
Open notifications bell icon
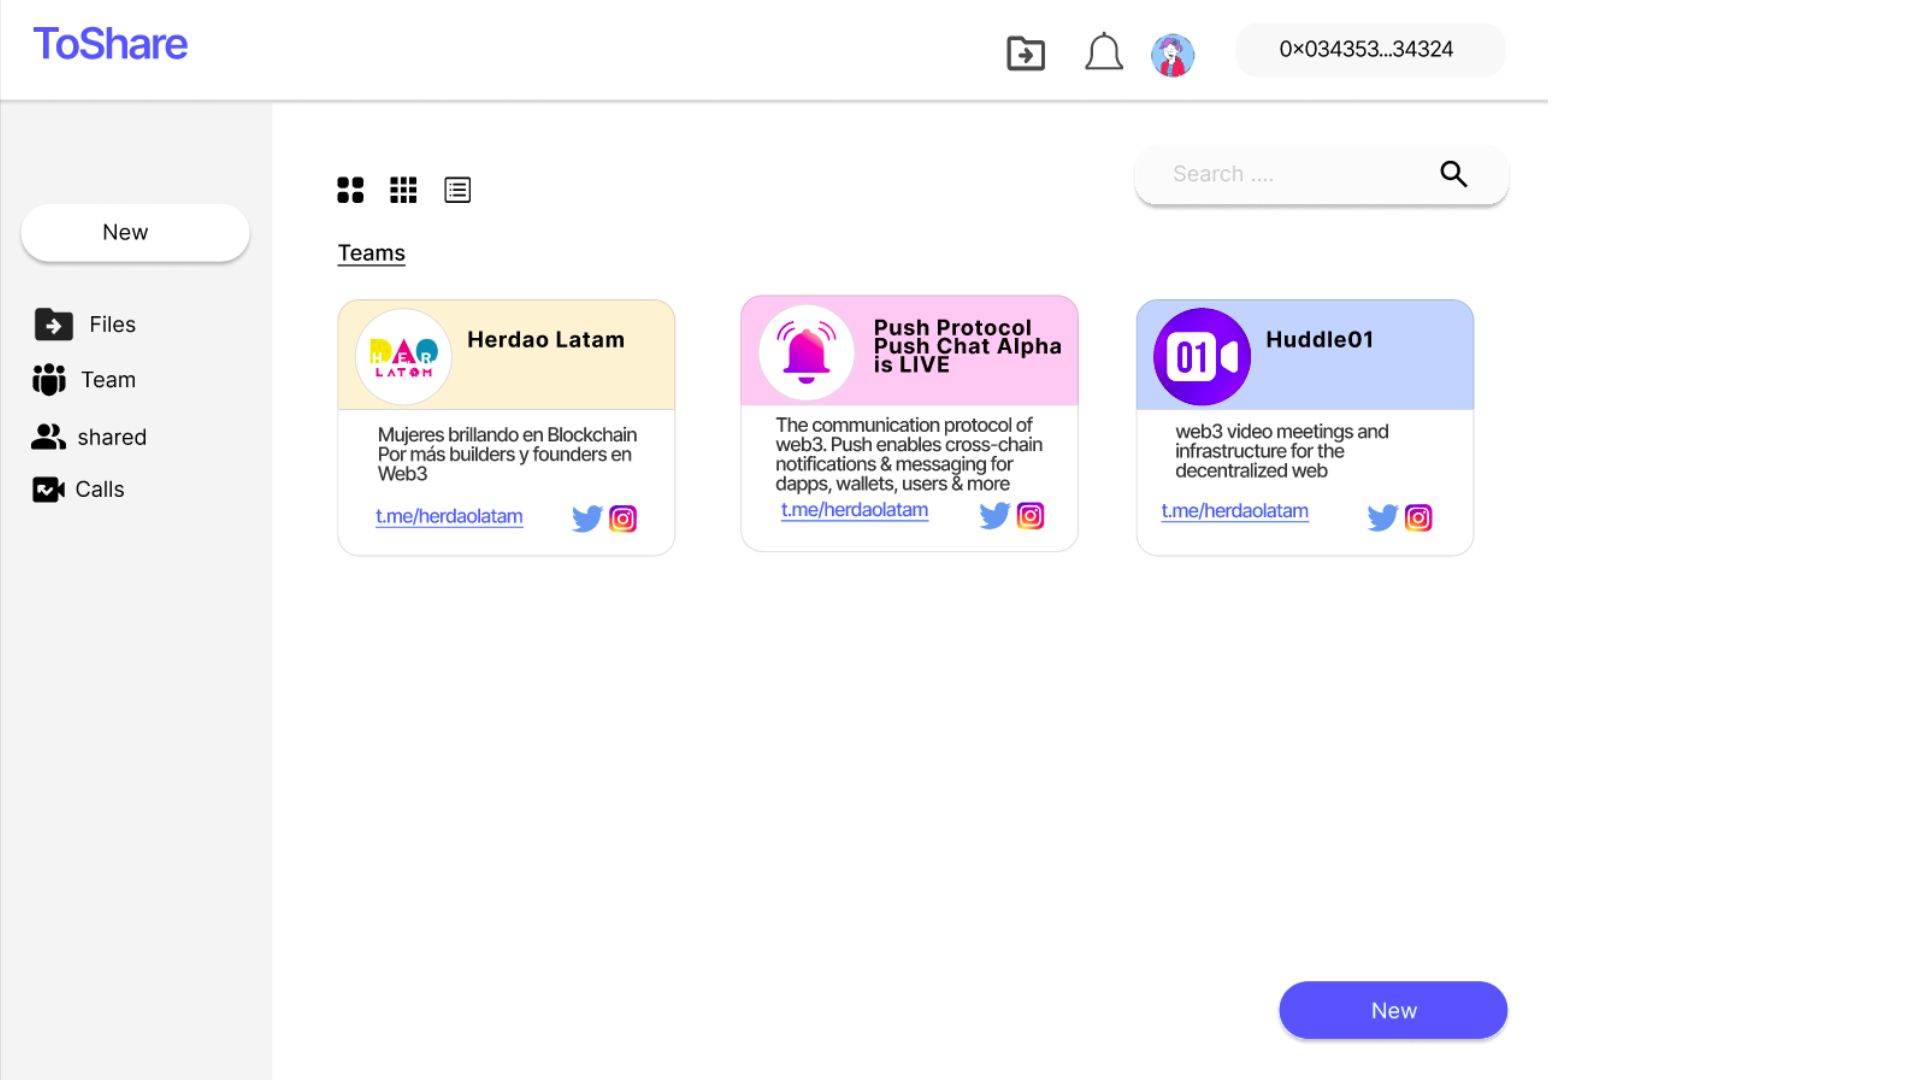[x=1103, y=52]
